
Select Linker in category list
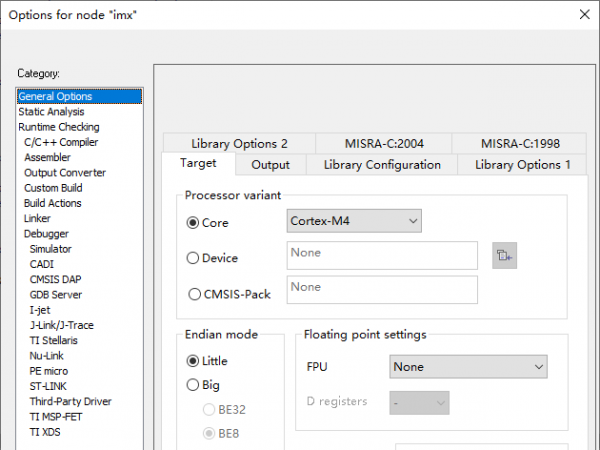click(38, 219)
